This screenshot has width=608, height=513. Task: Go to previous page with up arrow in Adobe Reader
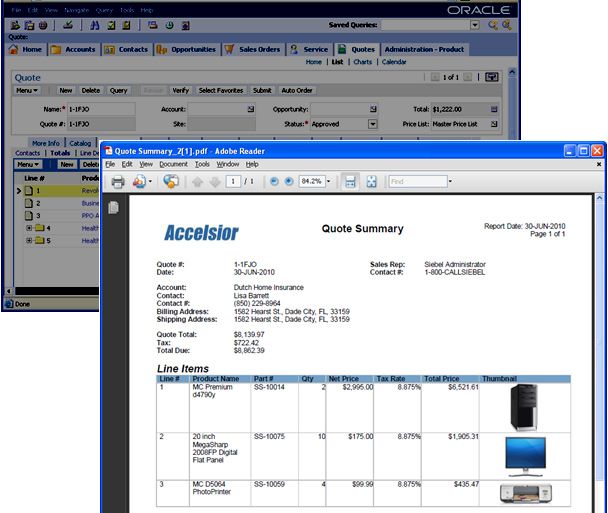198,181
